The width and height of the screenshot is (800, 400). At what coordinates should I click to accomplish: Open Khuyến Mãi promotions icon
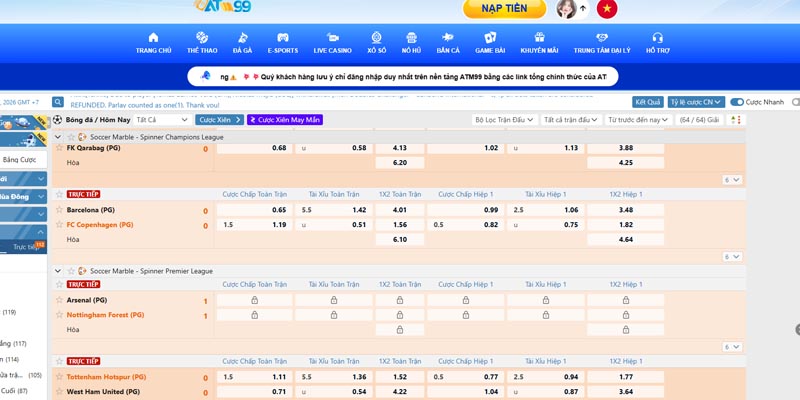coord(539,37)
